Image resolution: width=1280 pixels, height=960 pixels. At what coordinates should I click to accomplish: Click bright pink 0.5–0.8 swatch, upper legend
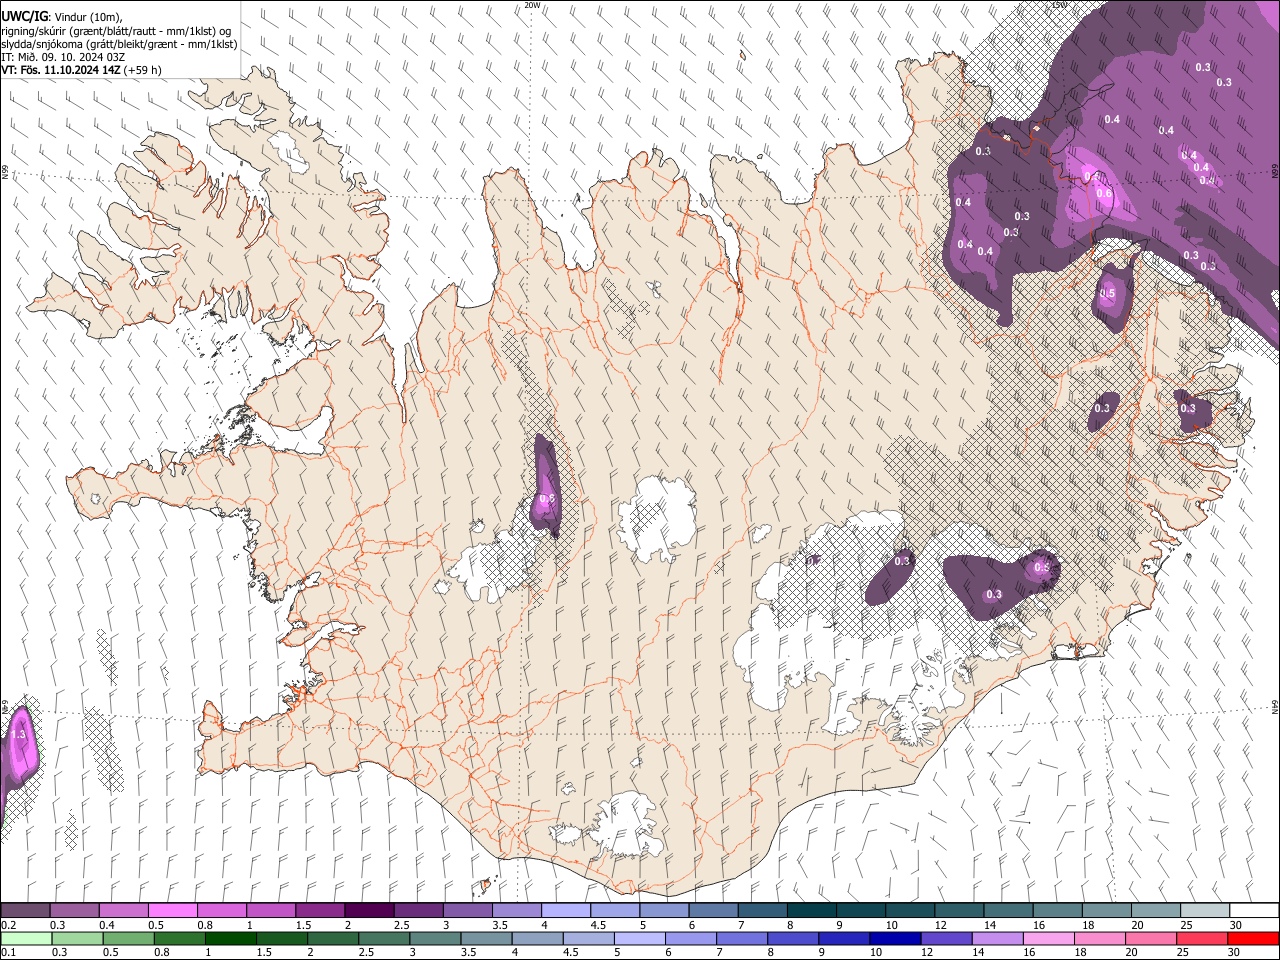click(173, 911)
